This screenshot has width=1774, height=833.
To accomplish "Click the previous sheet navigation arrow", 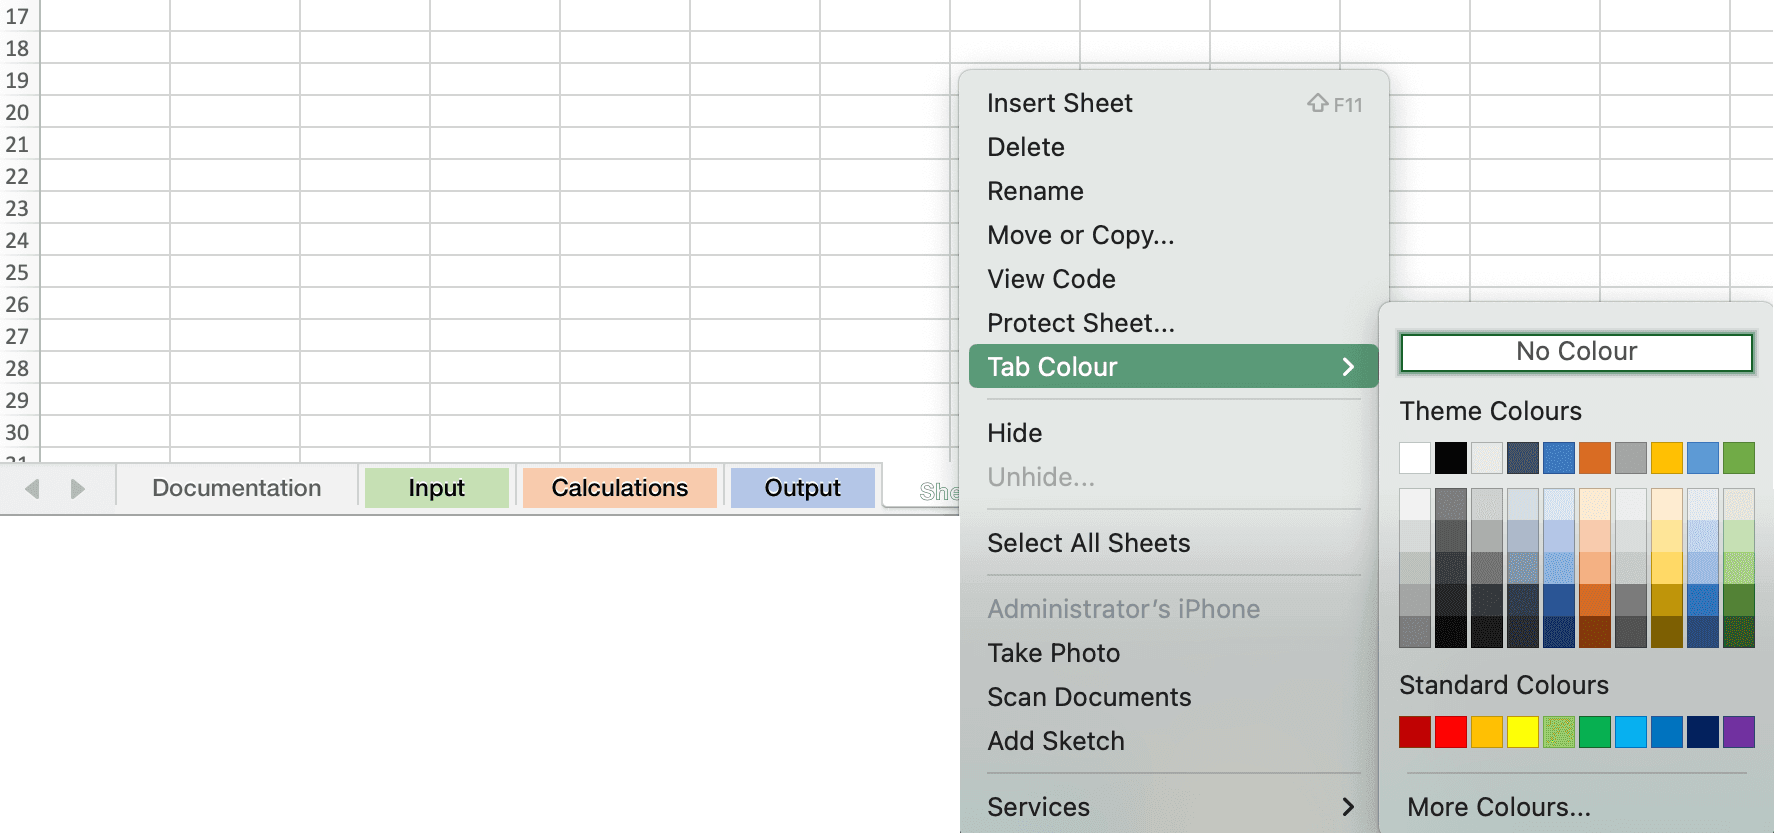I will coord(33,488).
